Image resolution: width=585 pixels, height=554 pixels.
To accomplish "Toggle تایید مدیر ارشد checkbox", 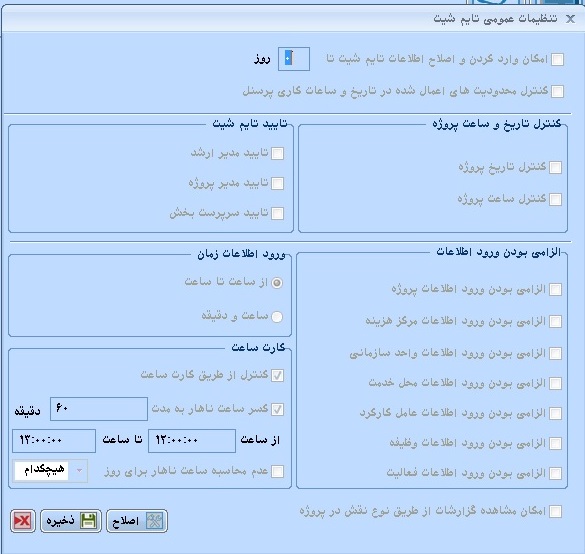I will pos(277,153).
